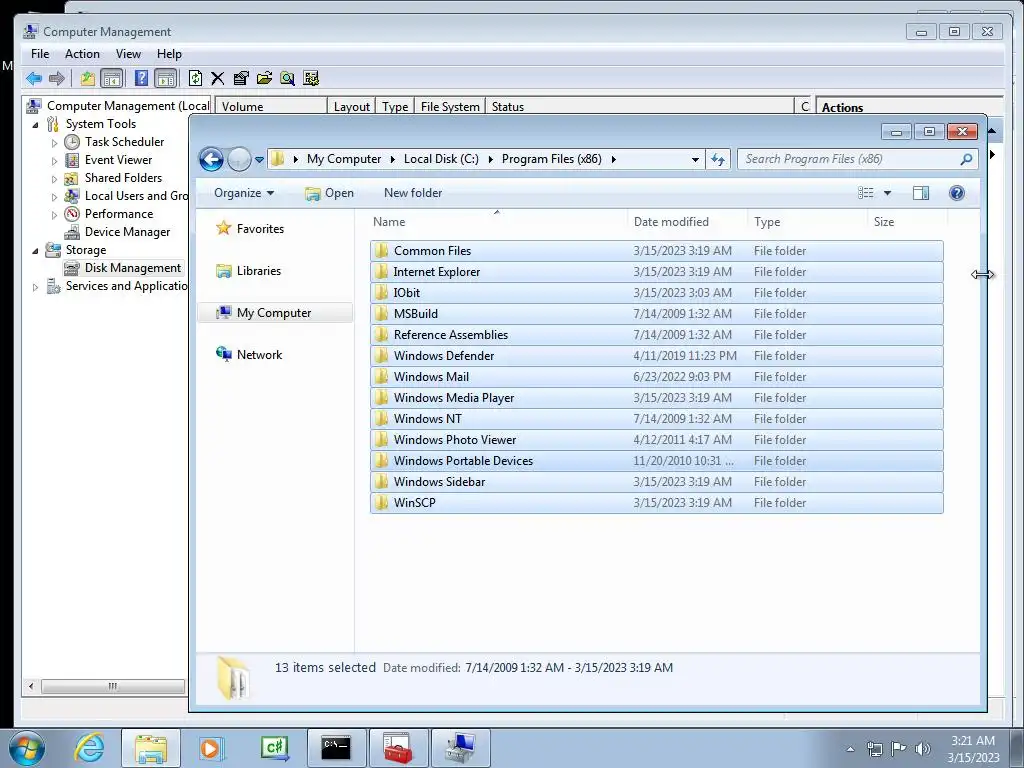Select the Windows Media Player folder
This screenshot has width=1024, height=768.
(656, 398)
